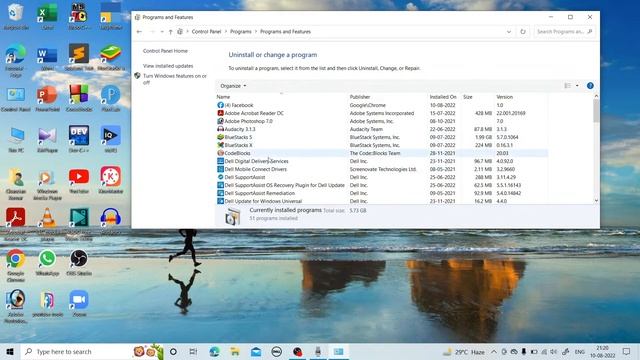Select Adobe Photoshop 7.0 entry
The height and width of the screenshot is (360, 640).
pyautogui.click(x=382, y=121)
